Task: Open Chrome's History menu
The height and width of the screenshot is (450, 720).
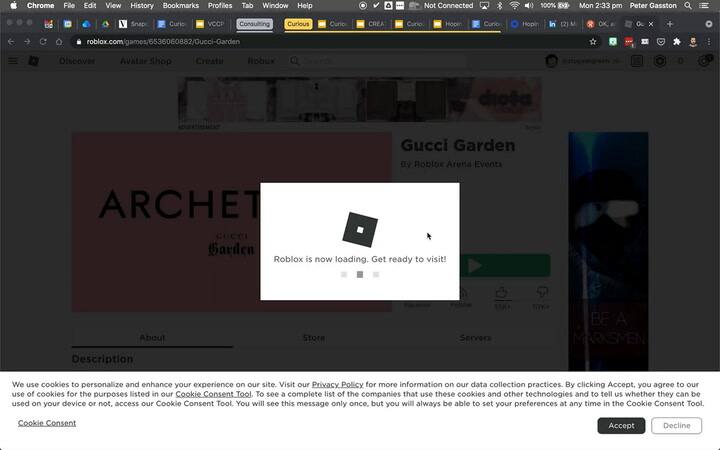Action: (141, 6)
